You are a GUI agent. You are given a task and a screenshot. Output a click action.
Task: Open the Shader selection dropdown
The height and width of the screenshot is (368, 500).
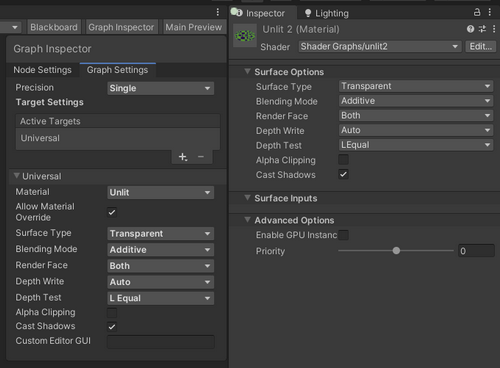point(380,46)
